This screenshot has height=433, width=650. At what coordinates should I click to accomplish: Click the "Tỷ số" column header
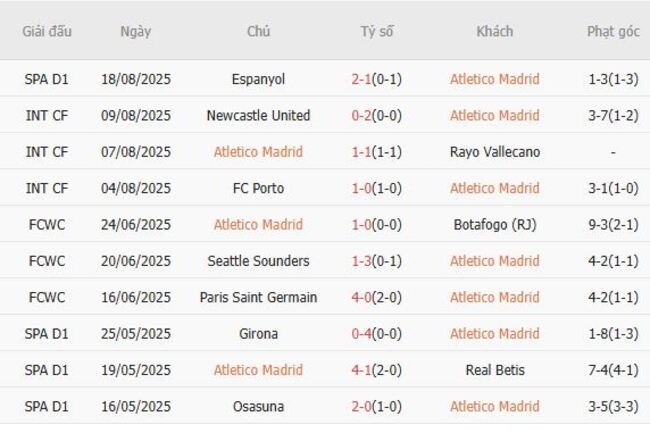click(377, 31)
